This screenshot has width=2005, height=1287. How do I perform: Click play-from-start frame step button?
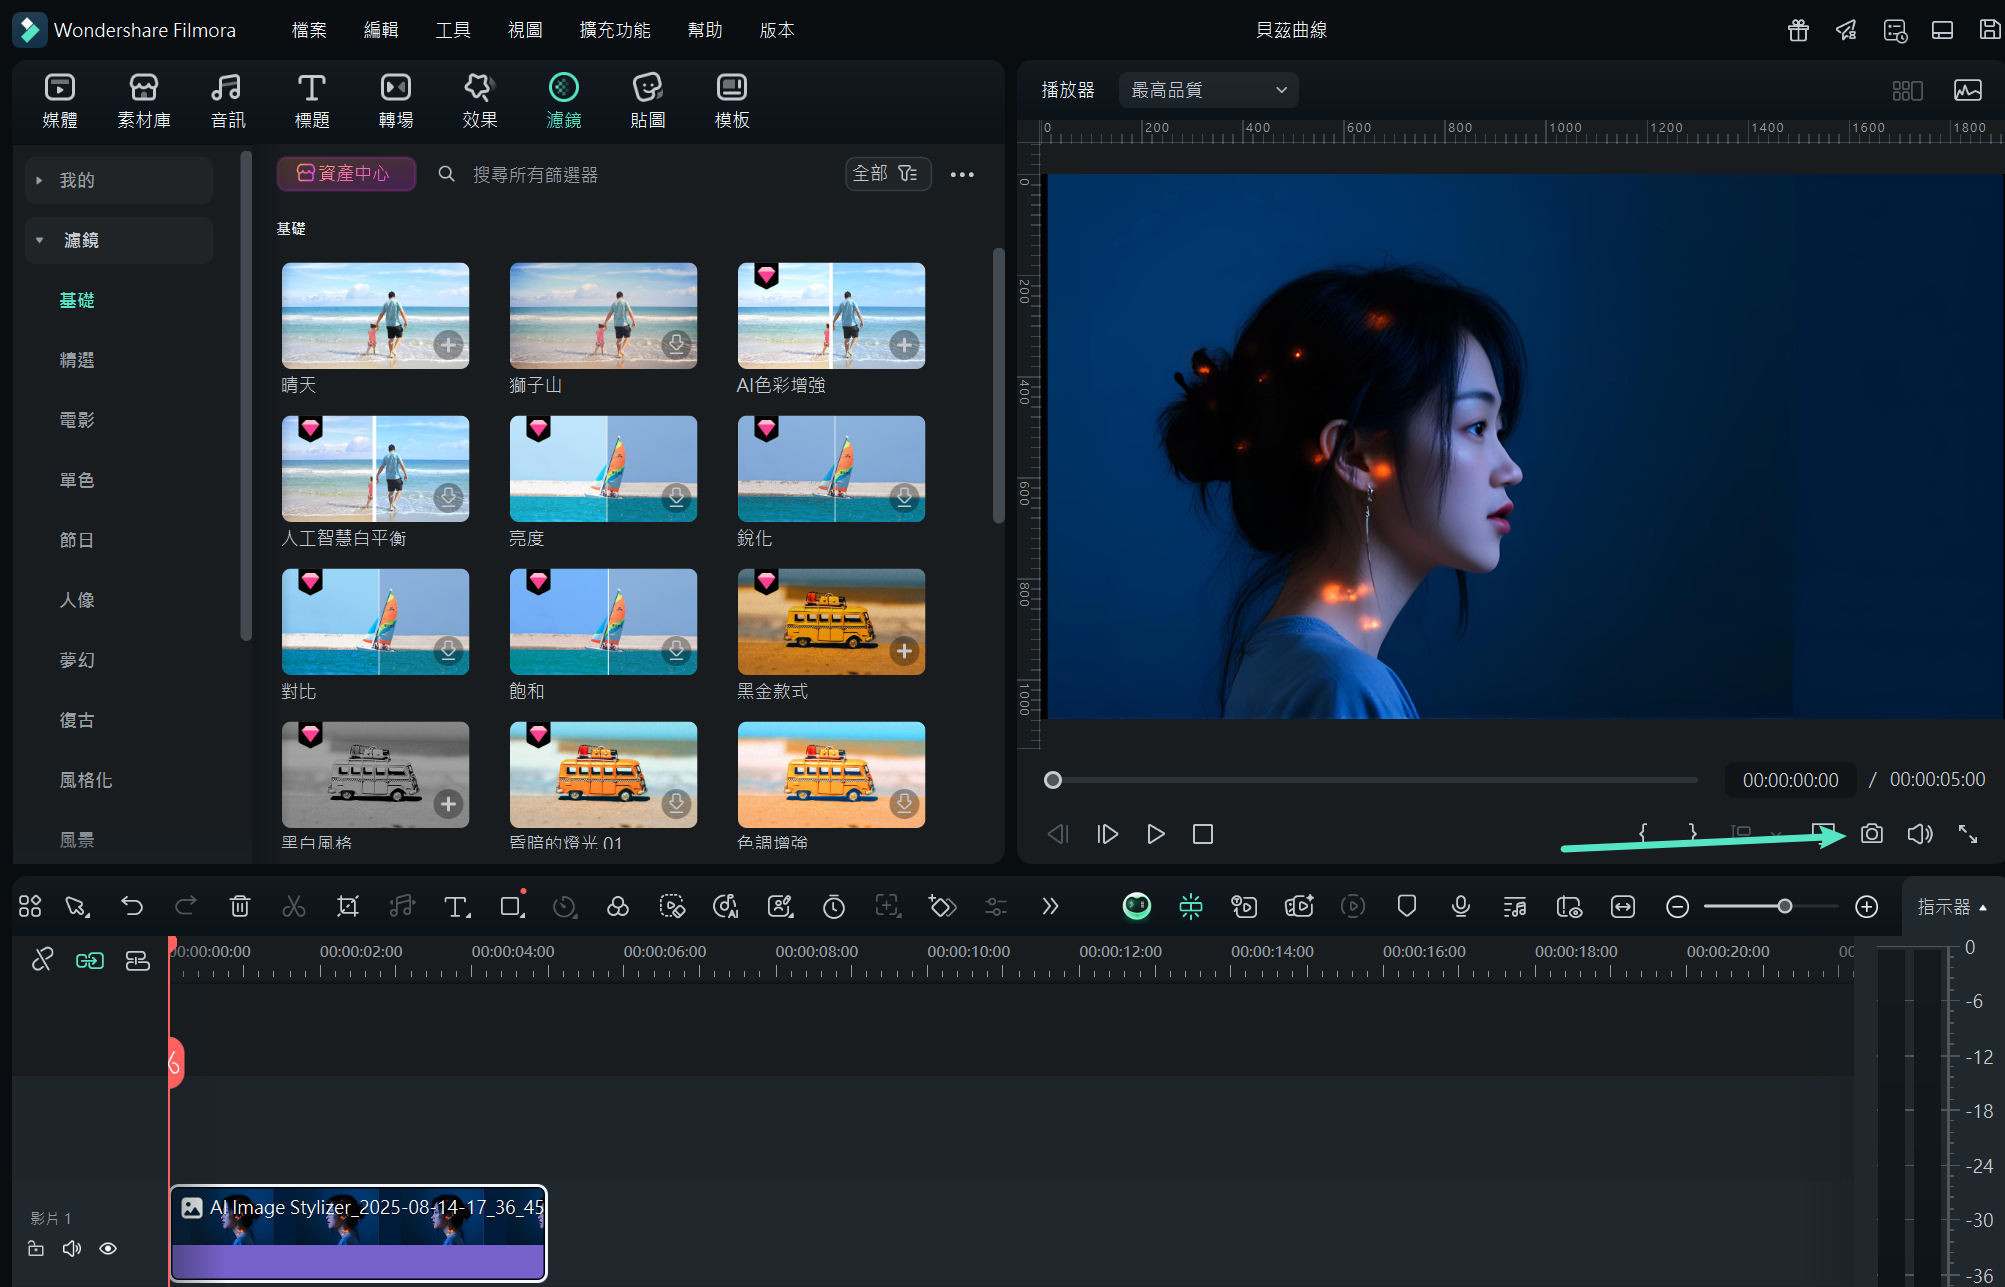pyautogui.click(x=1107, y=834)
